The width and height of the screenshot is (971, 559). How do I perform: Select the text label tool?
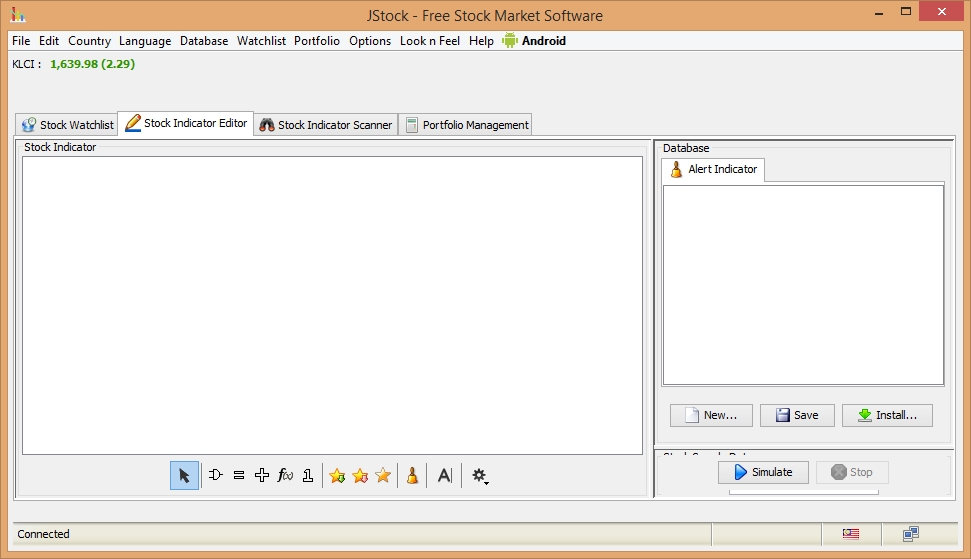(445, 475)
